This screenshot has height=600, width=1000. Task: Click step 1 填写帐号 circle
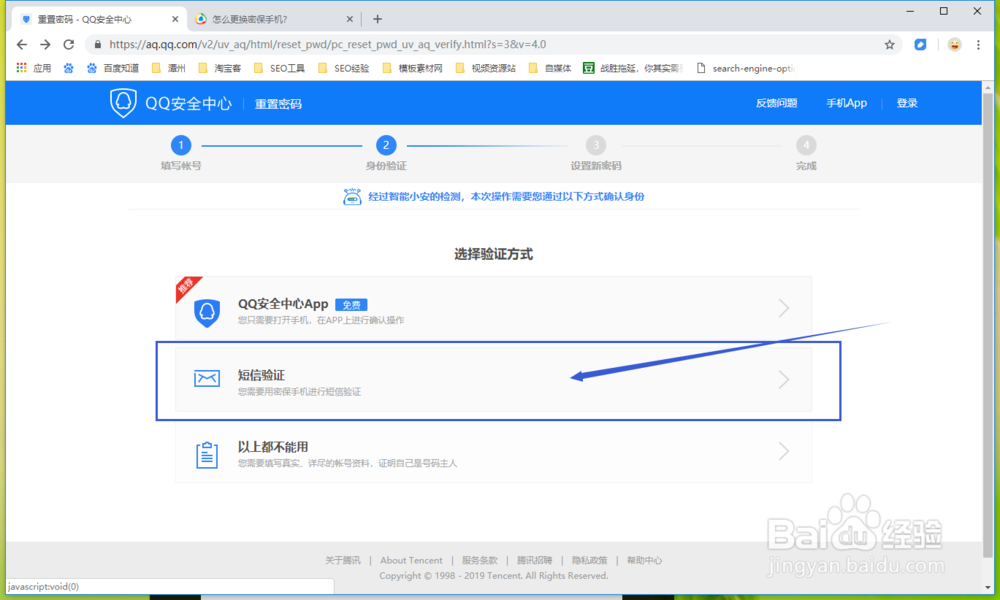(181, 145)
